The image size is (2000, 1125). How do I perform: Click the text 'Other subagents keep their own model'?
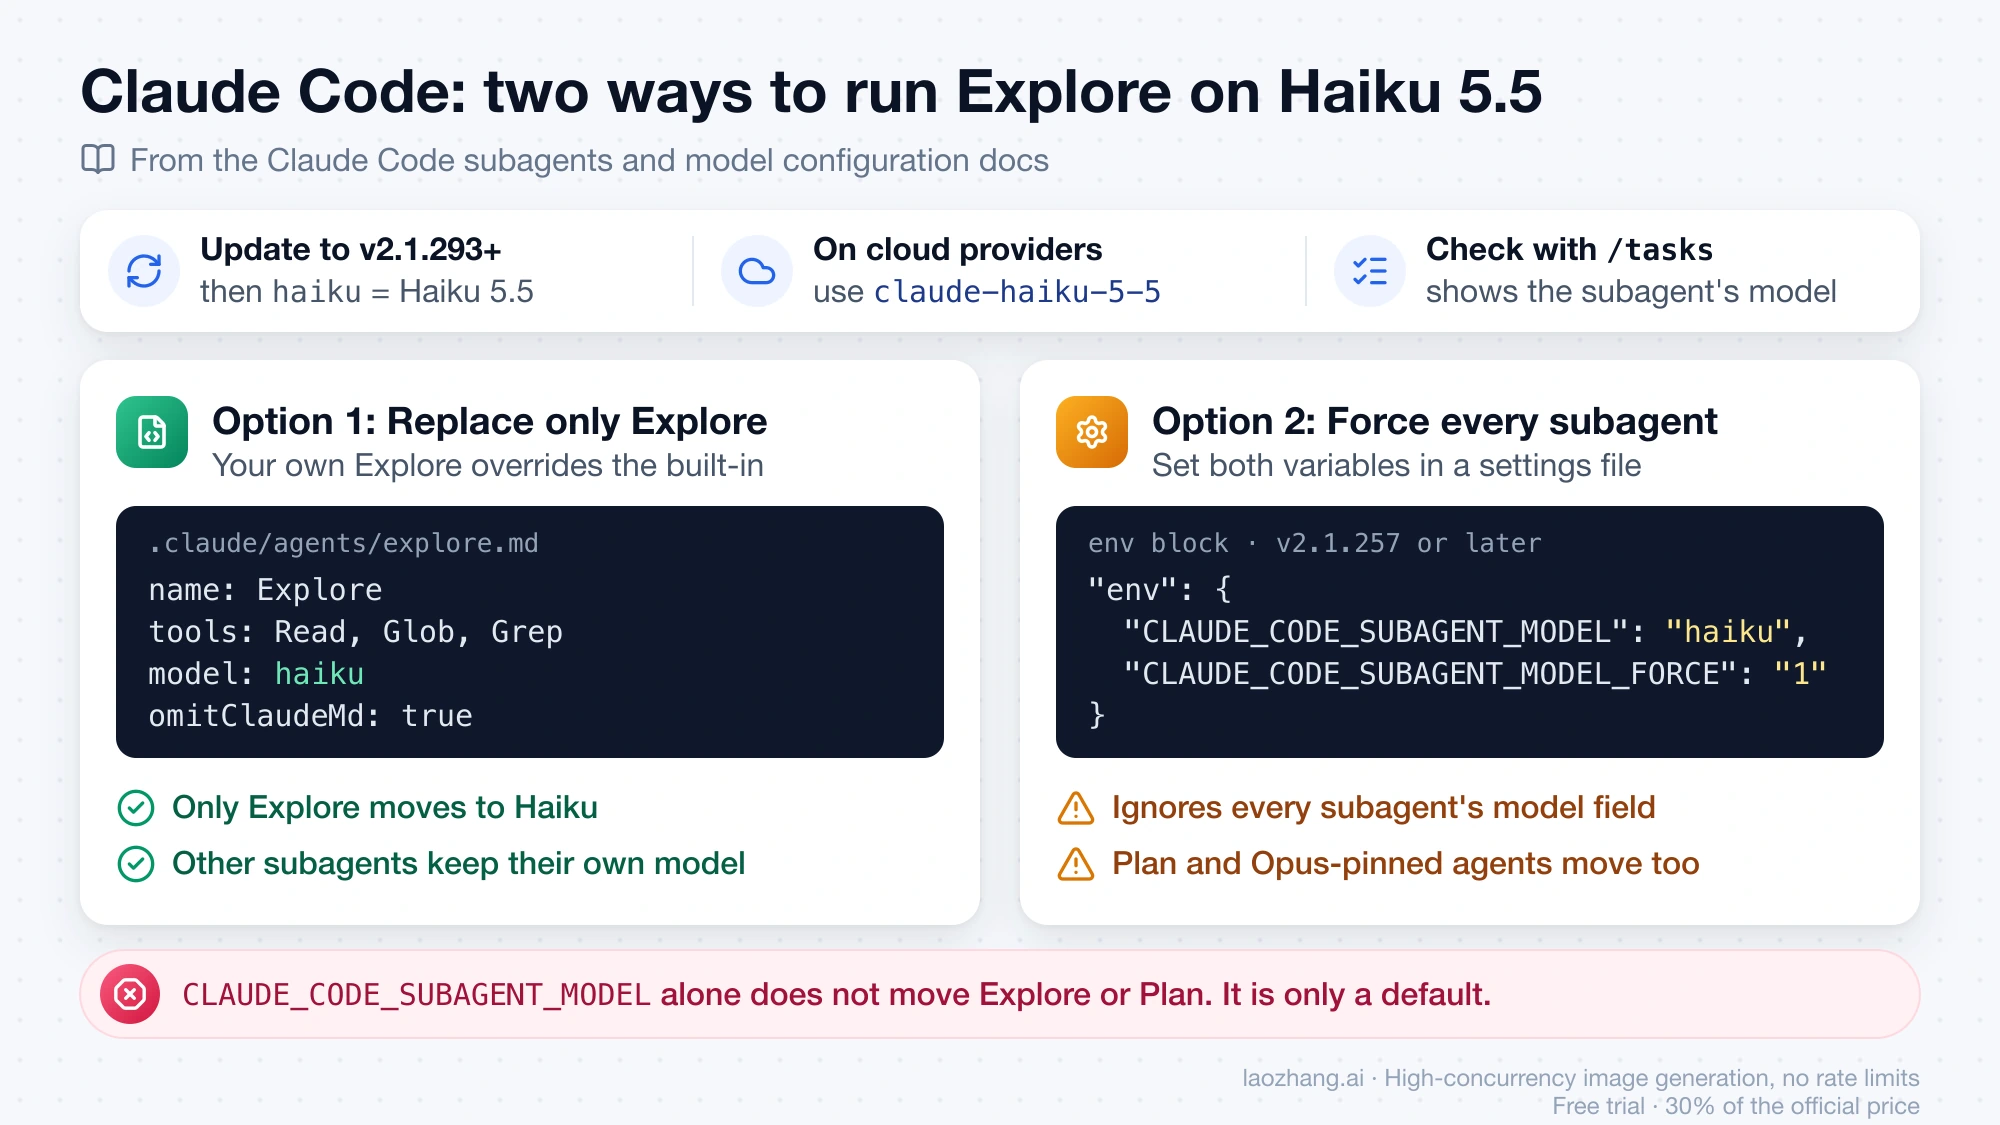(458, 863)
